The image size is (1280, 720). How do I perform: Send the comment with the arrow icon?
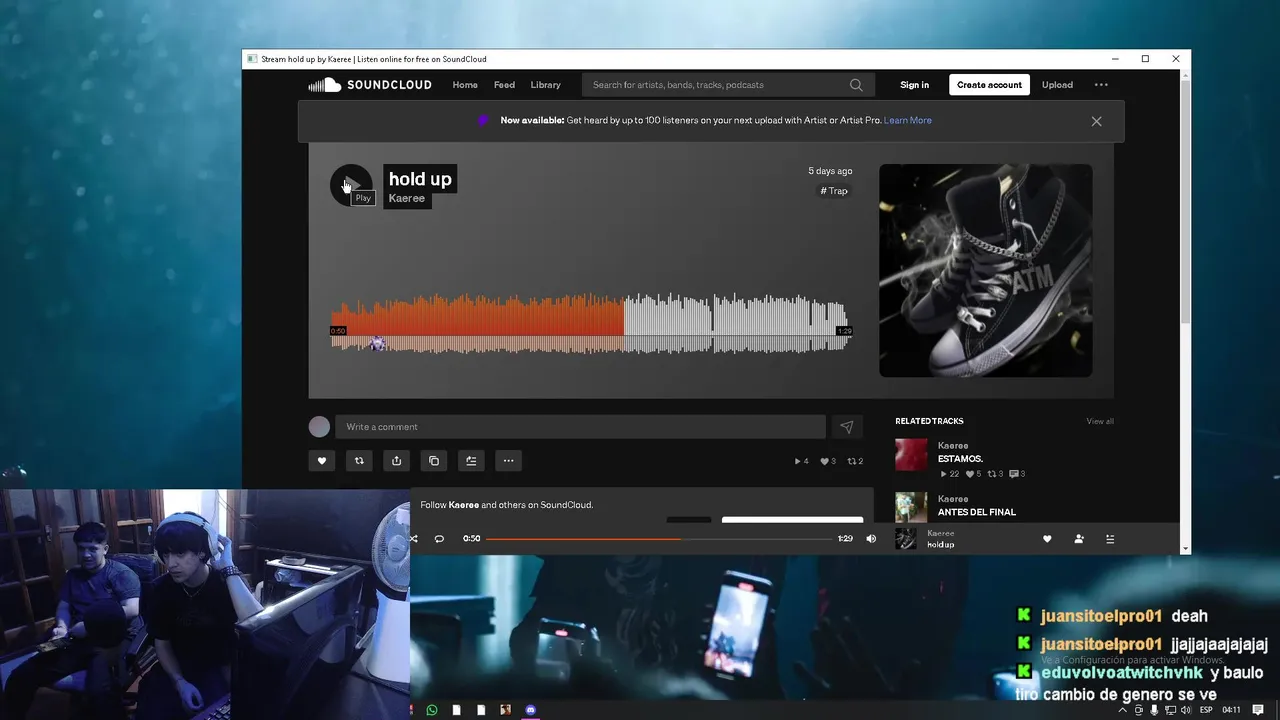(x=847, y=427)
